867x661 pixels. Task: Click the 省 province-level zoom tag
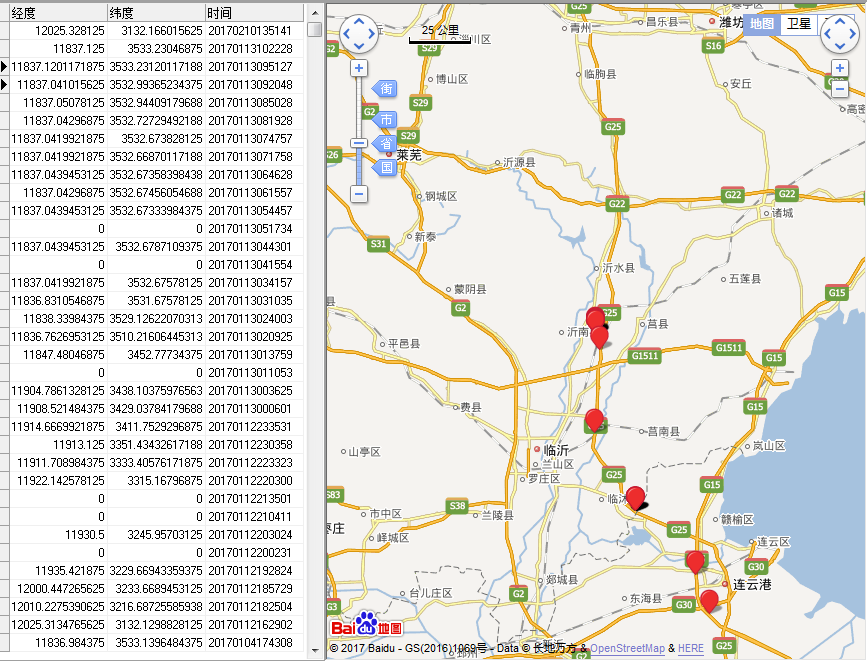click(387, 144)
